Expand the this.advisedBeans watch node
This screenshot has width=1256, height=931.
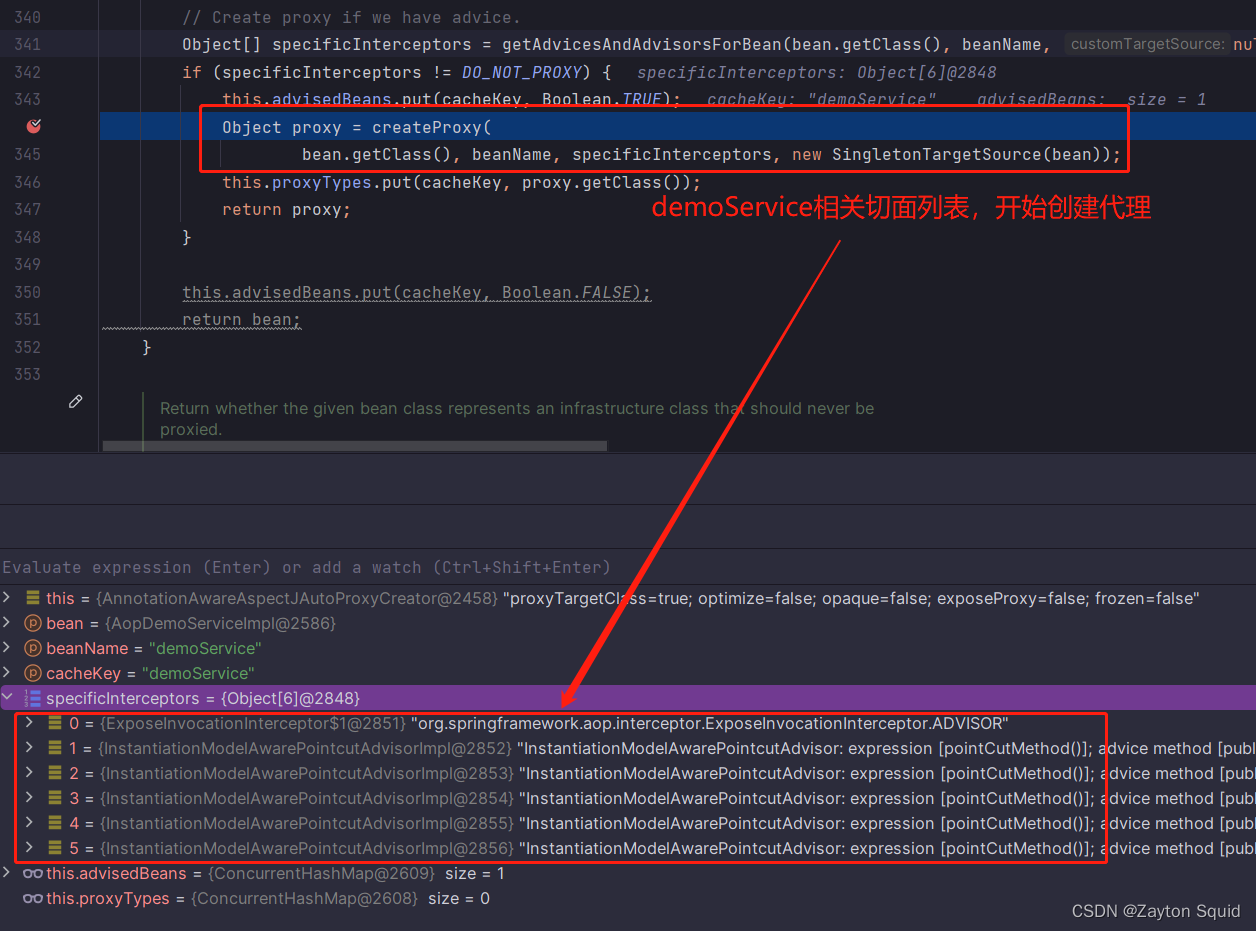coord(7,873)
